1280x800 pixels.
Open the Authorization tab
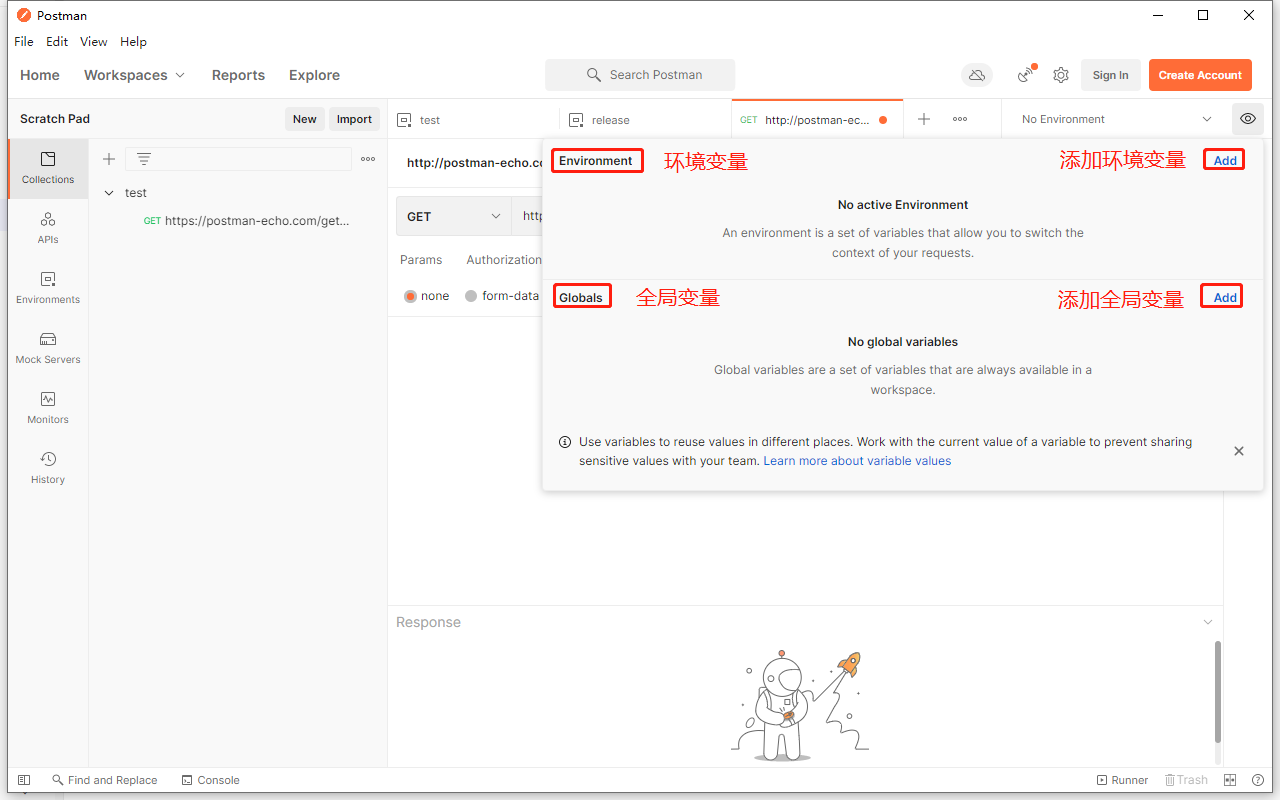pos(504,260)
